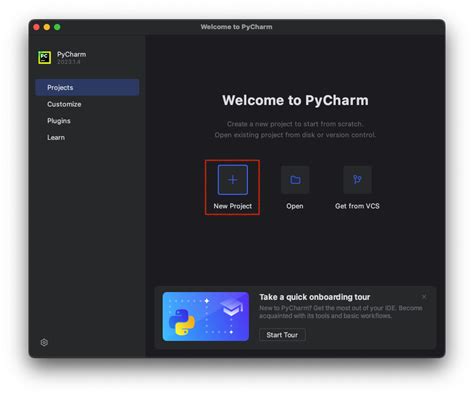Click the PyCharm version number text

tap(69, 62)
